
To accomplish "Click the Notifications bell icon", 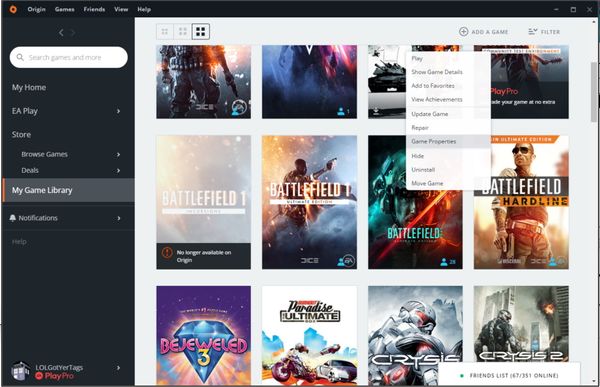I will [13, 218].
